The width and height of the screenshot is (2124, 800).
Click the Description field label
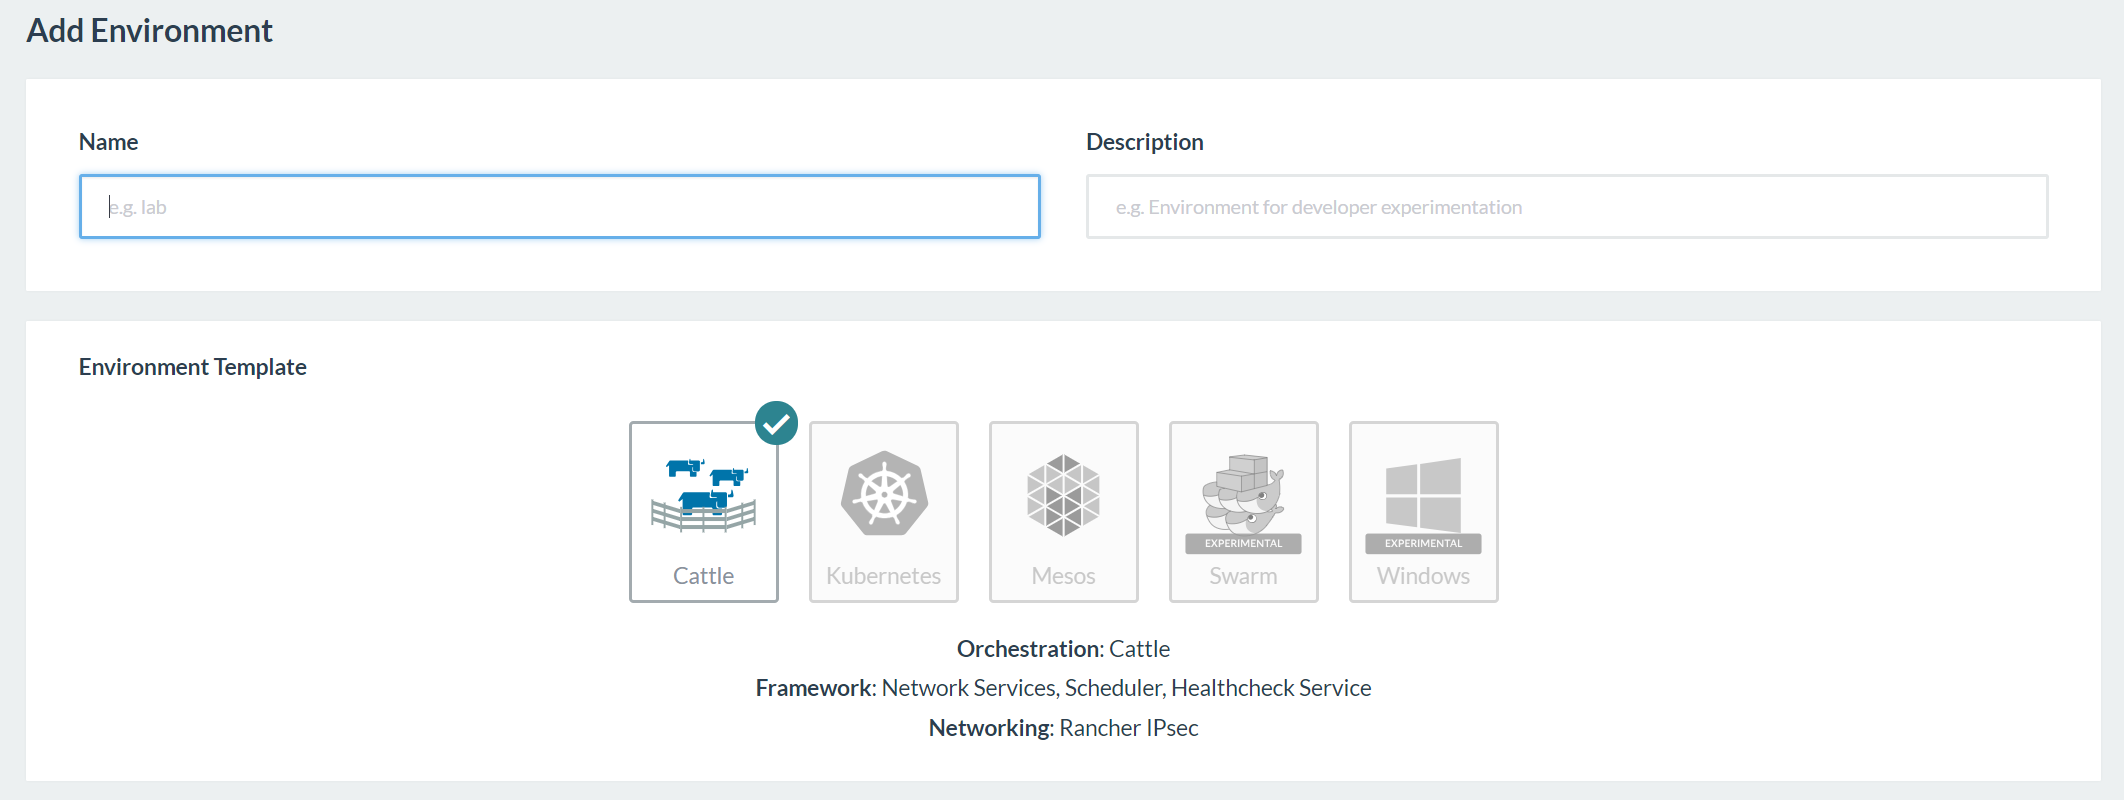click(x=1144, y=142)
